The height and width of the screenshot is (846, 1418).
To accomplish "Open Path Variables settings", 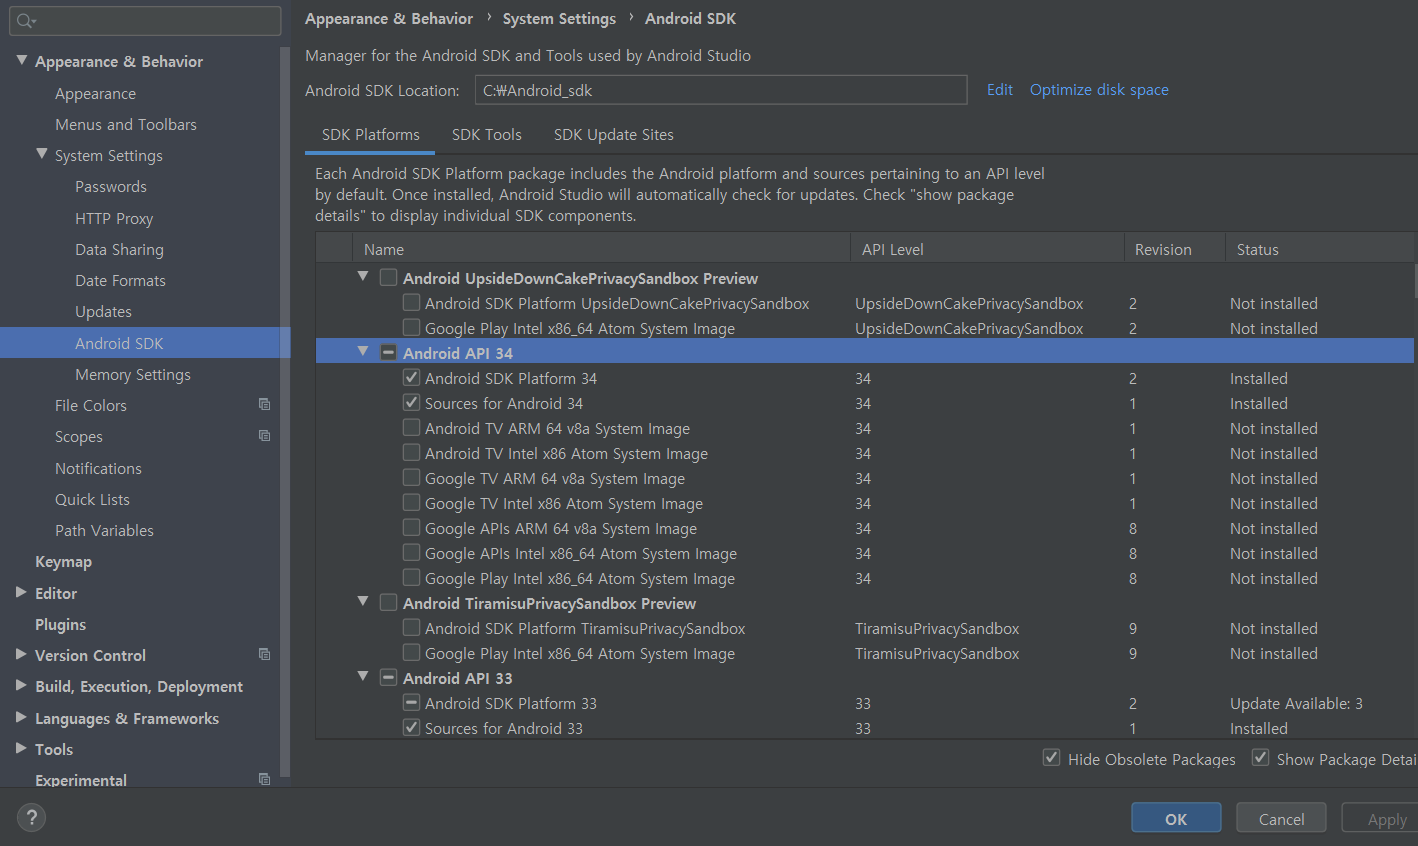I will (x=104, y=530).
